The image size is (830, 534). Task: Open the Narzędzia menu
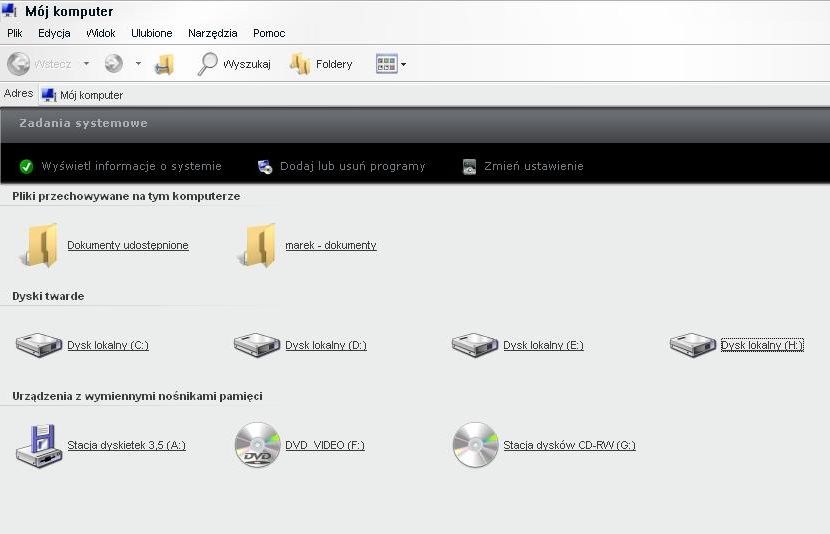click(212, 33)
